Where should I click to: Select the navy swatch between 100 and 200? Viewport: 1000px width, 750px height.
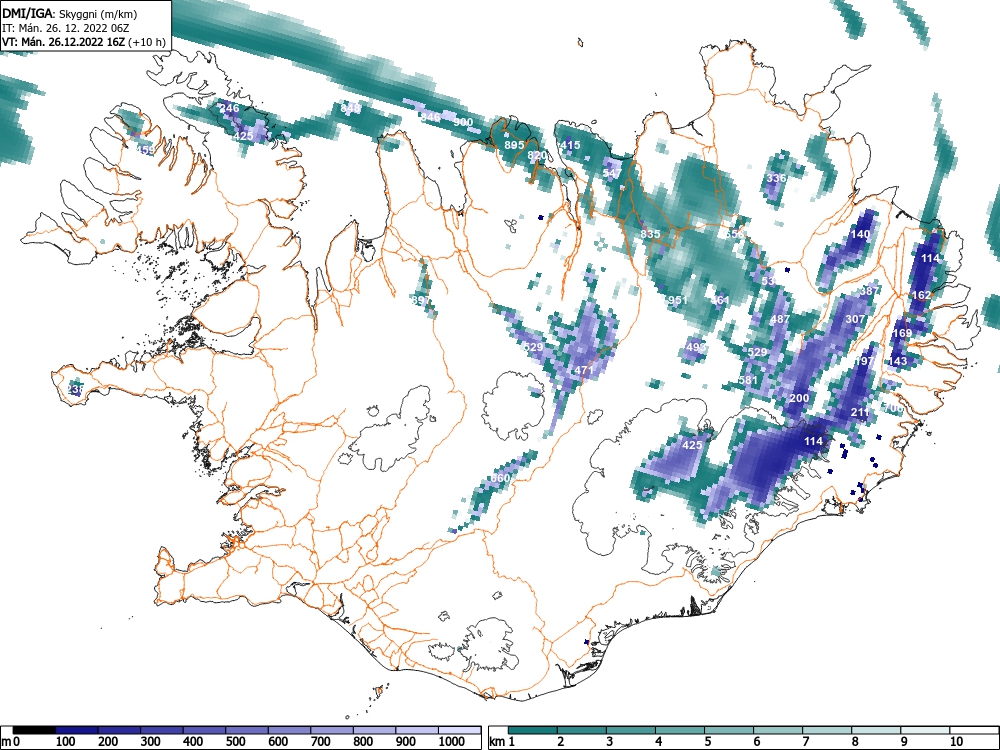click(76, 730)
